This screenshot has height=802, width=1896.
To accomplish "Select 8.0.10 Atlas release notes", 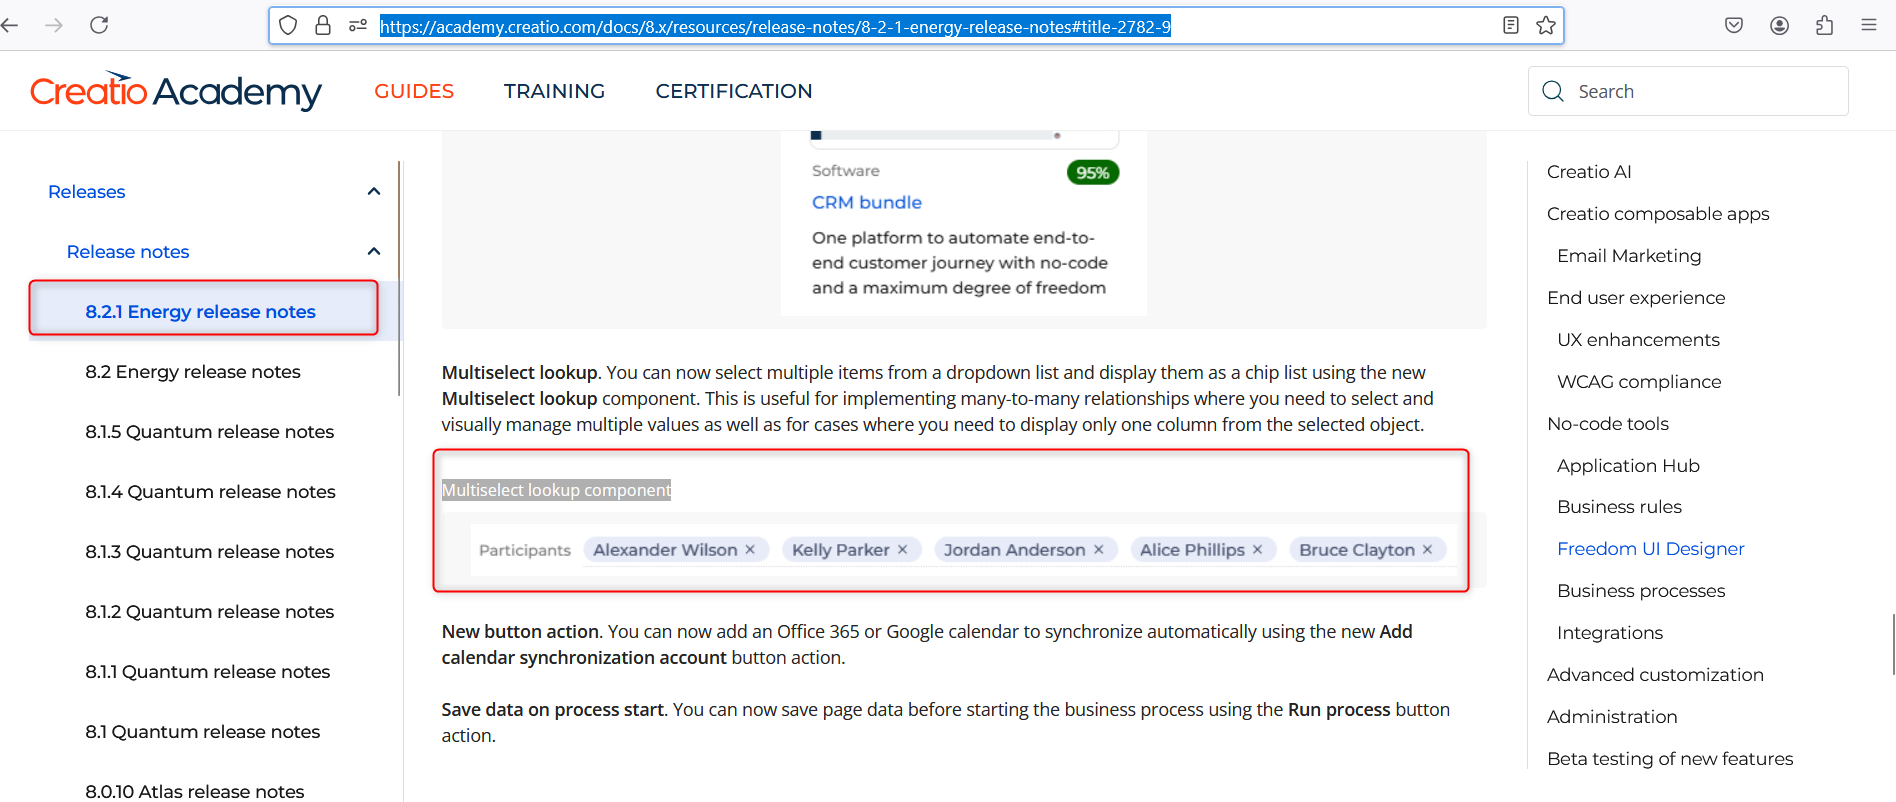I will pyautogui.click(x=195, y=791).
